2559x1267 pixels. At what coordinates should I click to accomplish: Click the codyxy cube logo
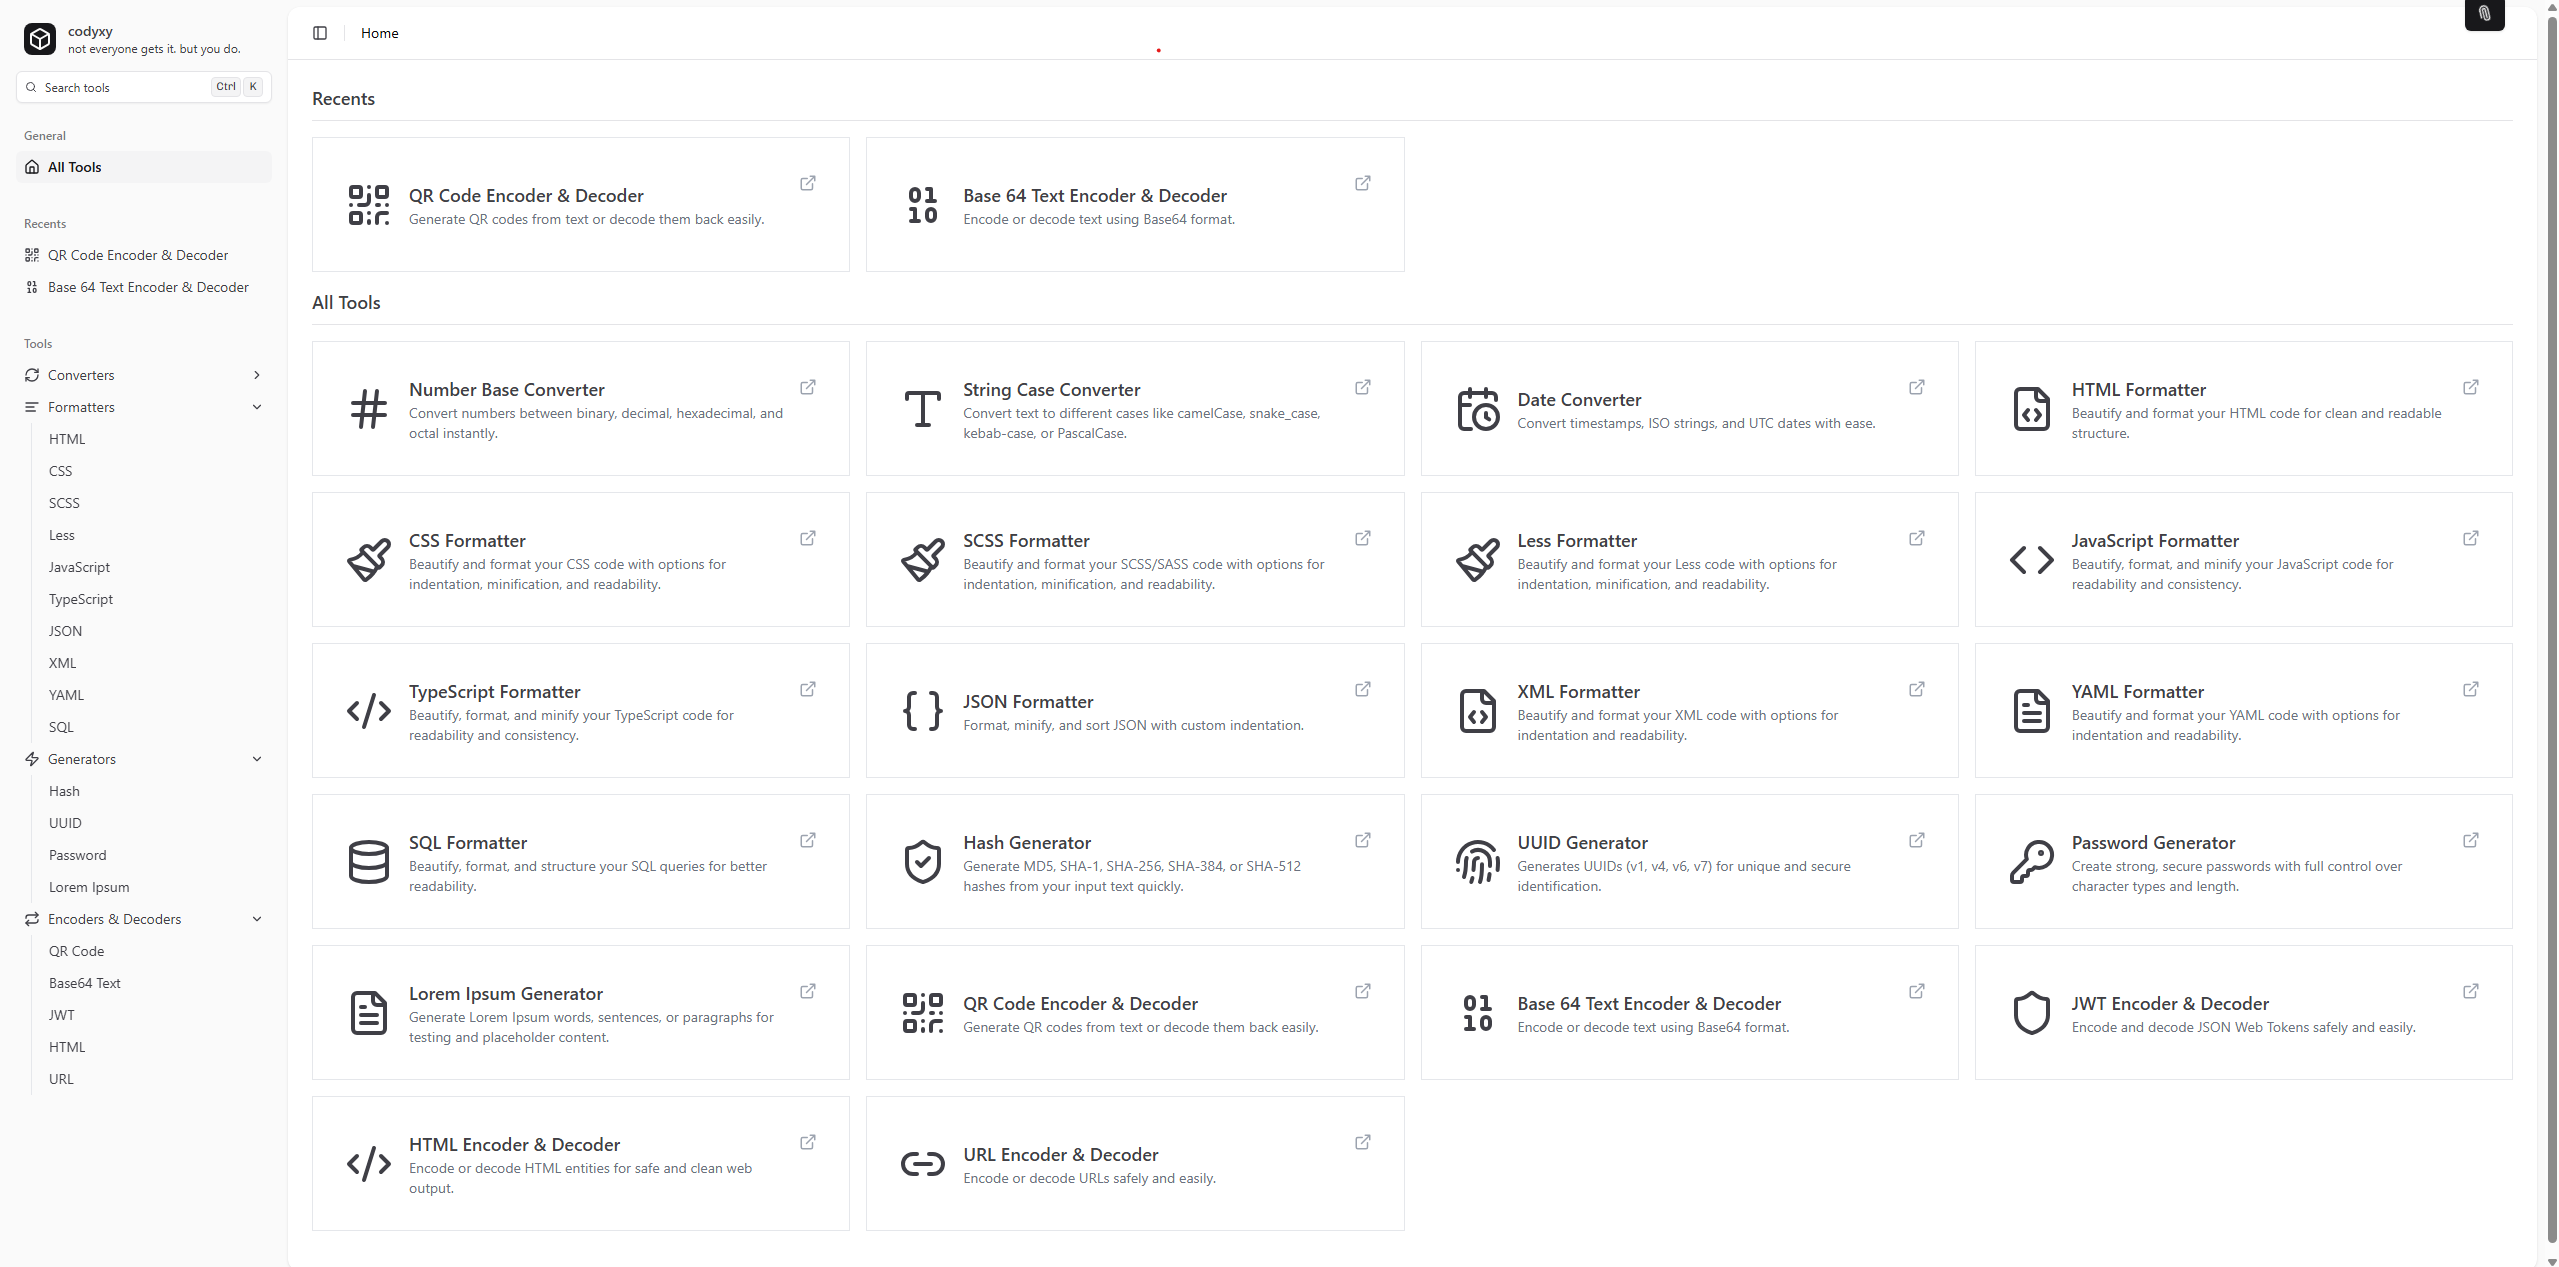(40, 39)
